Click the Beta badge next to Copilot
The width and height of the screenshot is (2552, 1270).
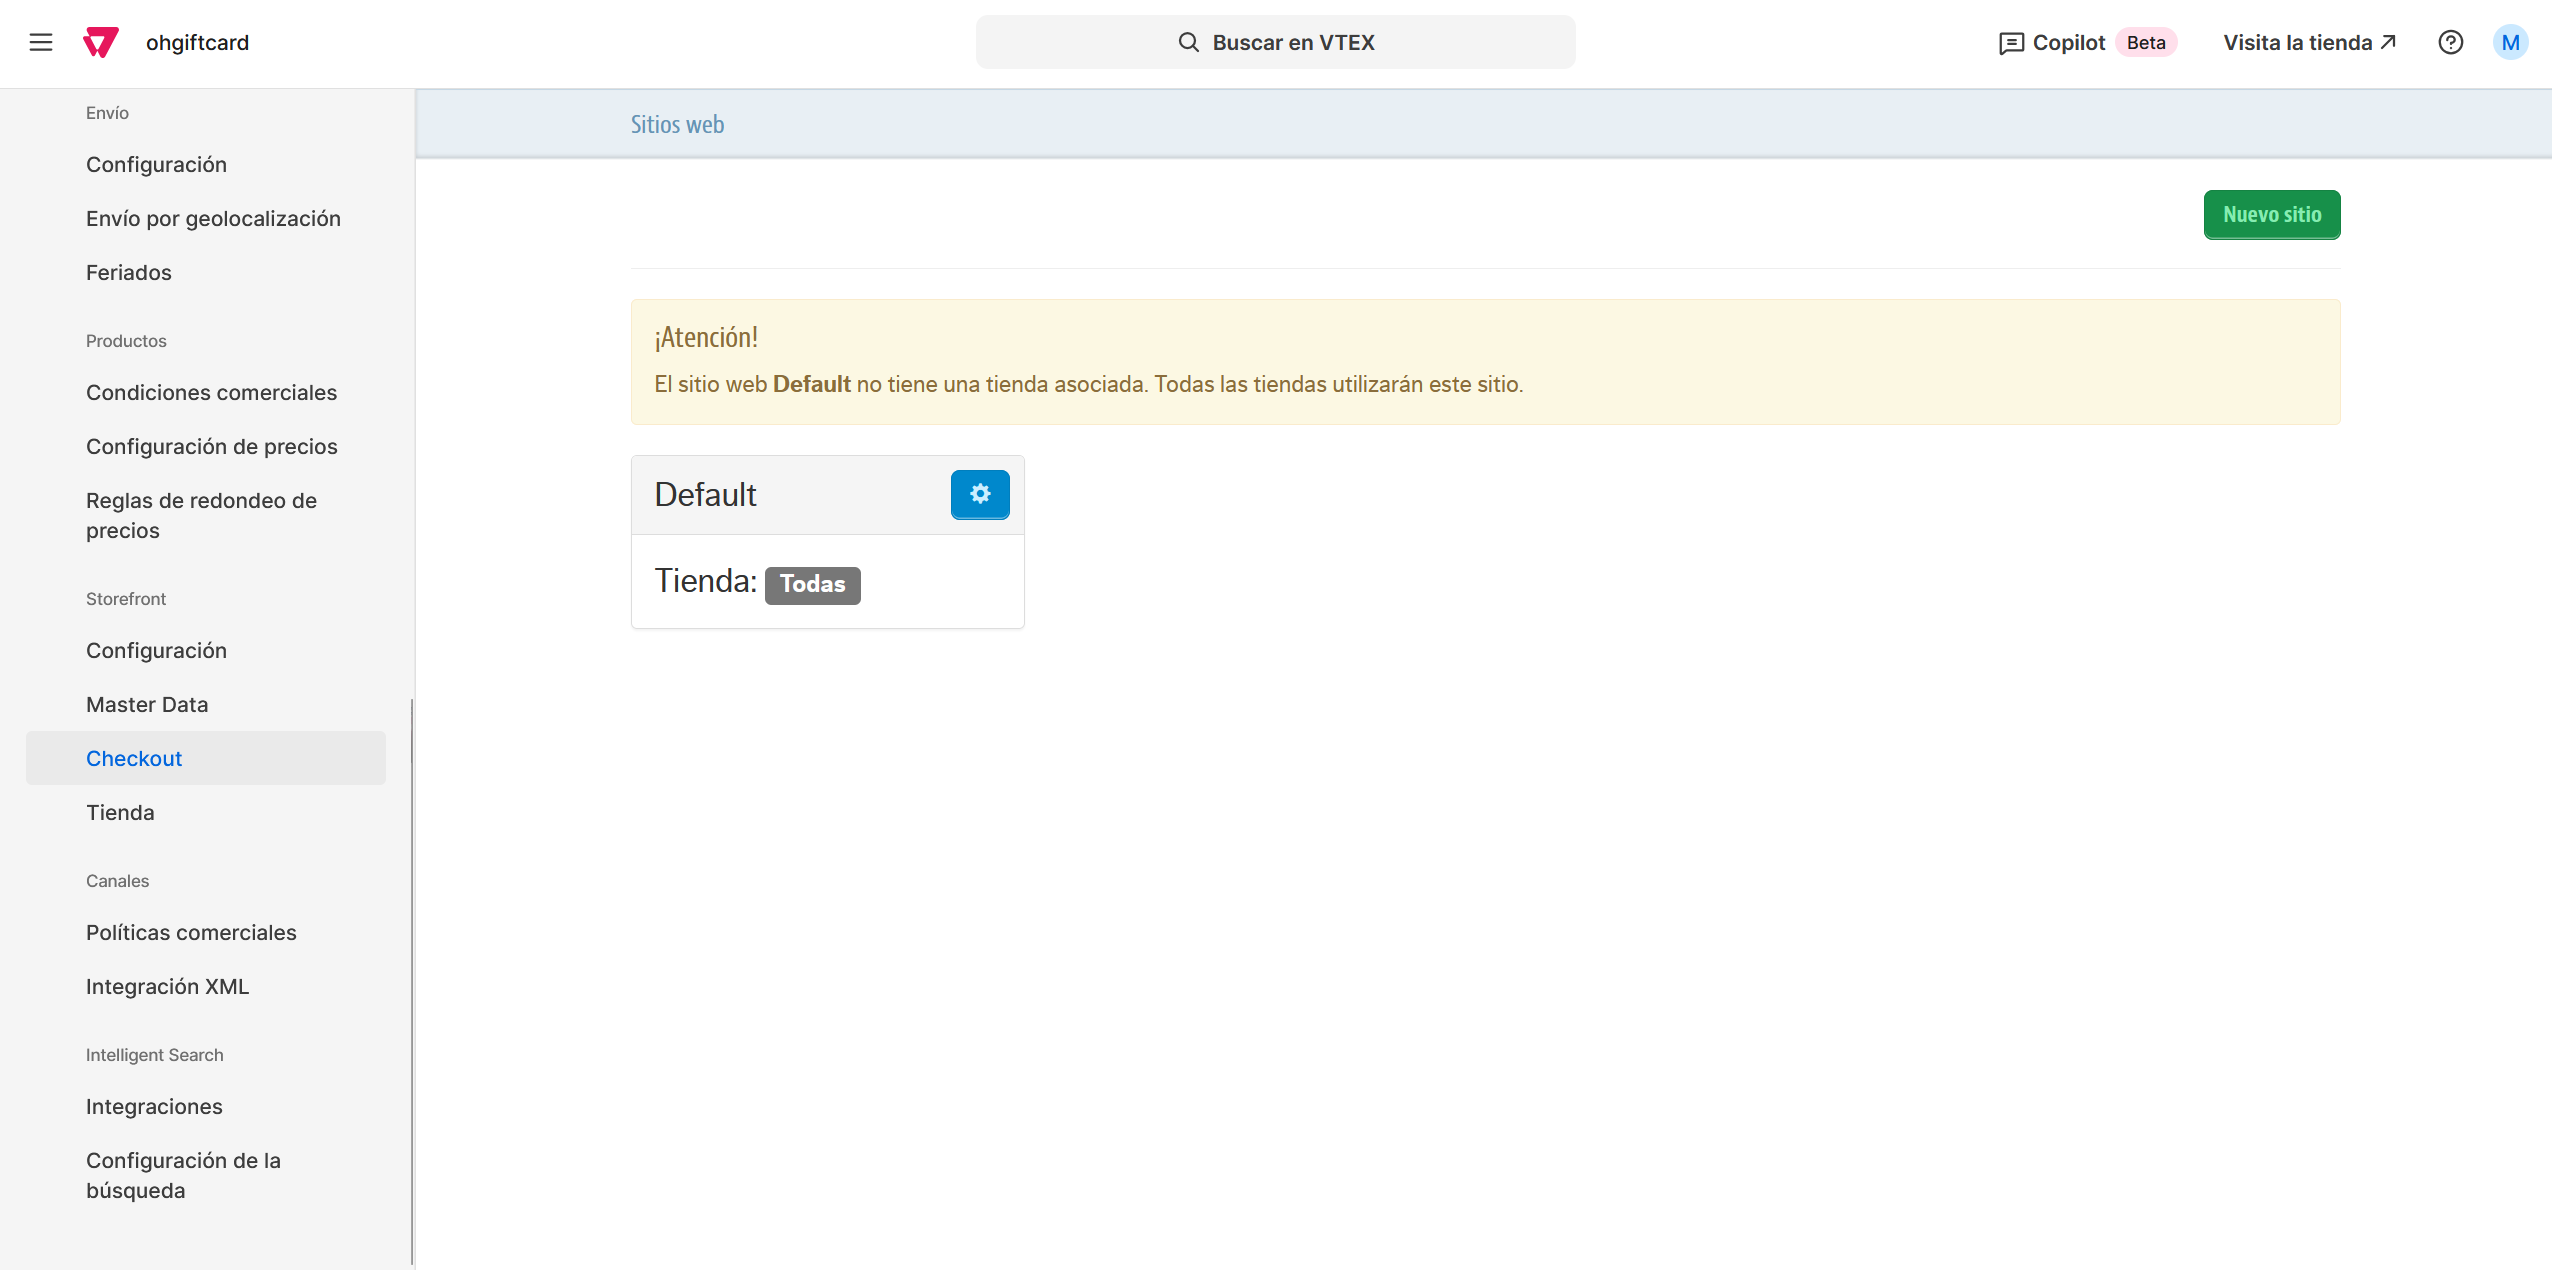coord(2146,42)
